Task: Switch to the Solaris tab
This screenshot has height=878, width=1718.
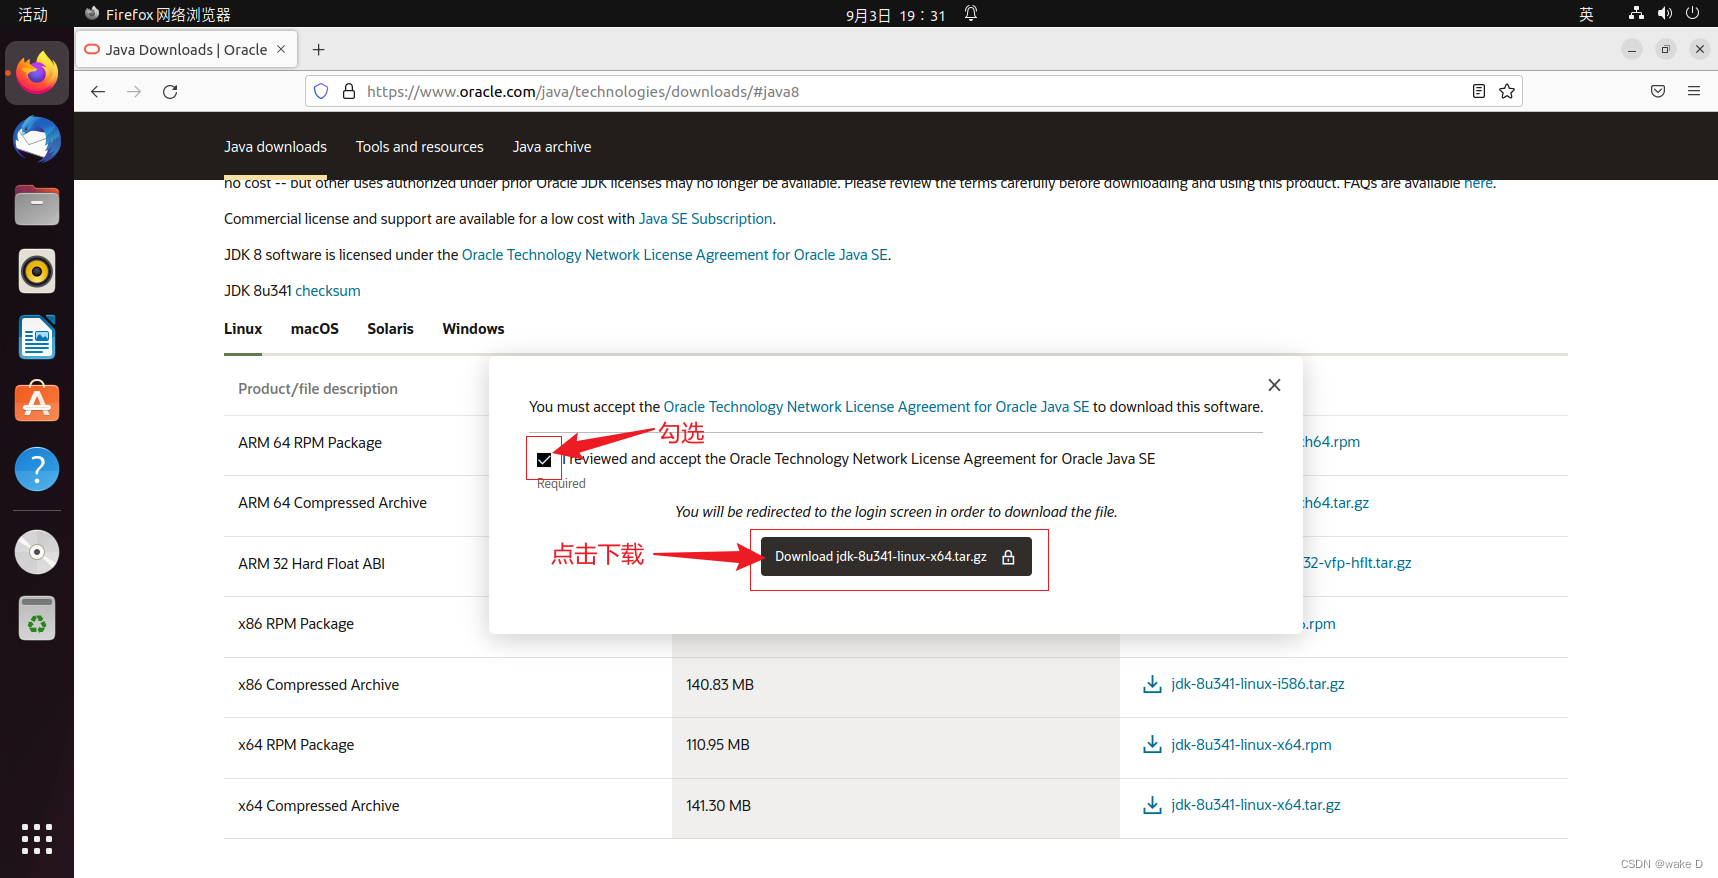Action: (390, 329)
